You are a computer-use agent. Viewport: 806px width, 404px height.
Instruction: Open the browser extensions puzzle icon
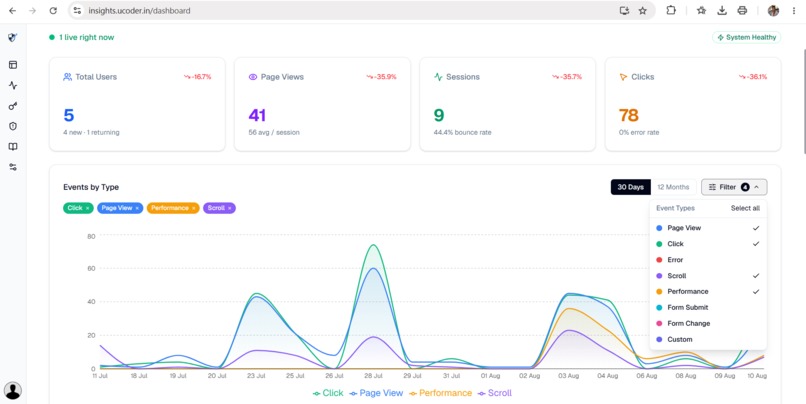(x=671, y=10)
